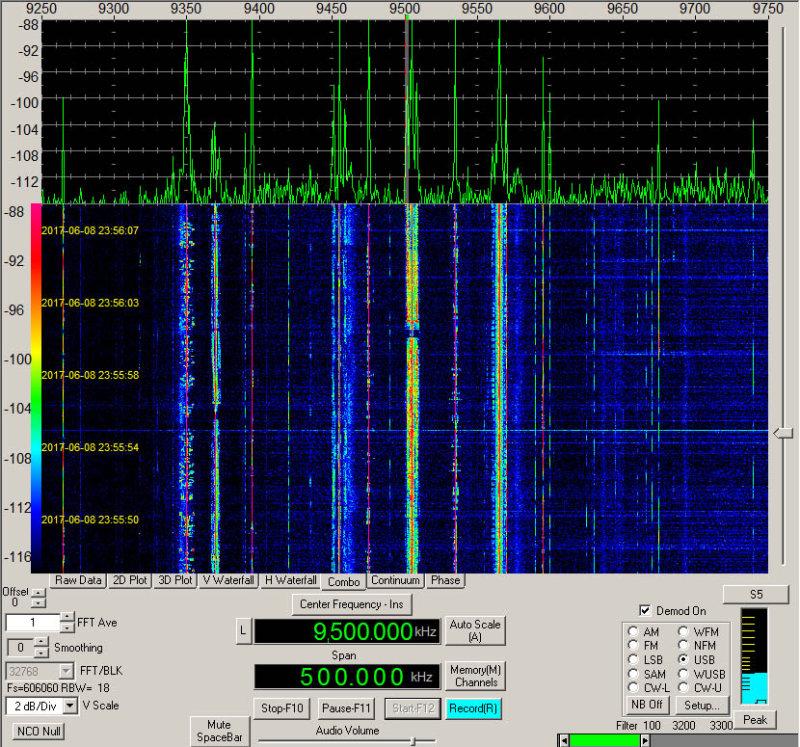Click the FFT Ave value field
This screenshot has height=747, width=800.
click(x=33, y=622)
